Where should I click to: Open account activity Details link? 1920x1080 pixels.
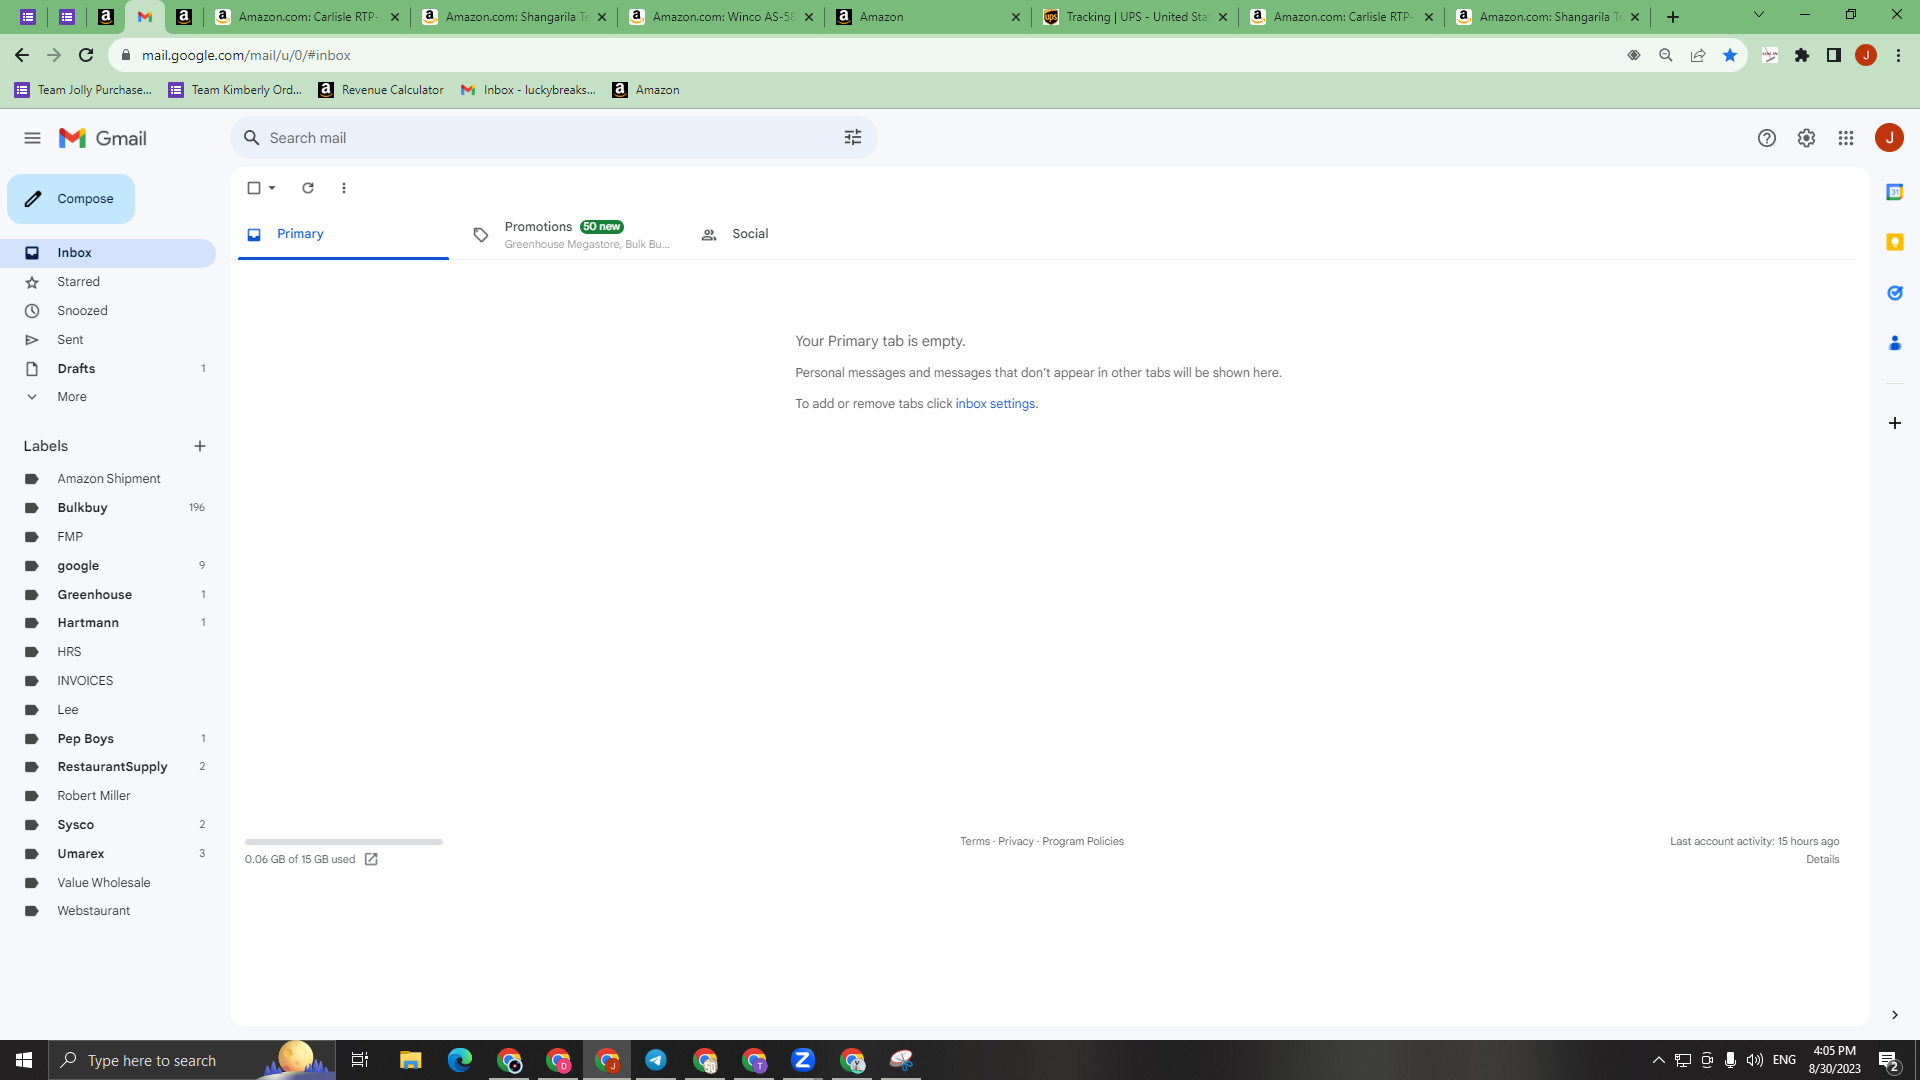[x=1822, y=860]
